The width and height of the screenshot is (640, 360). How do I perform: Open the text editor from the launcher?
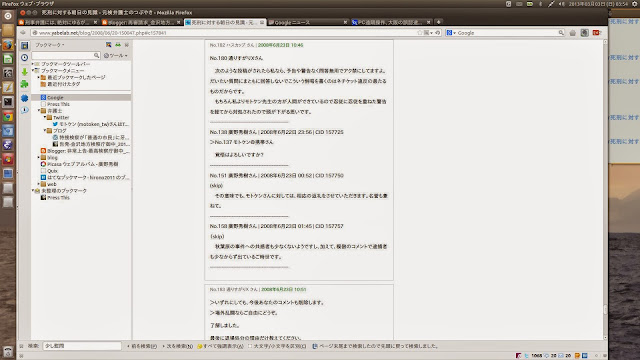coord(8,88)
